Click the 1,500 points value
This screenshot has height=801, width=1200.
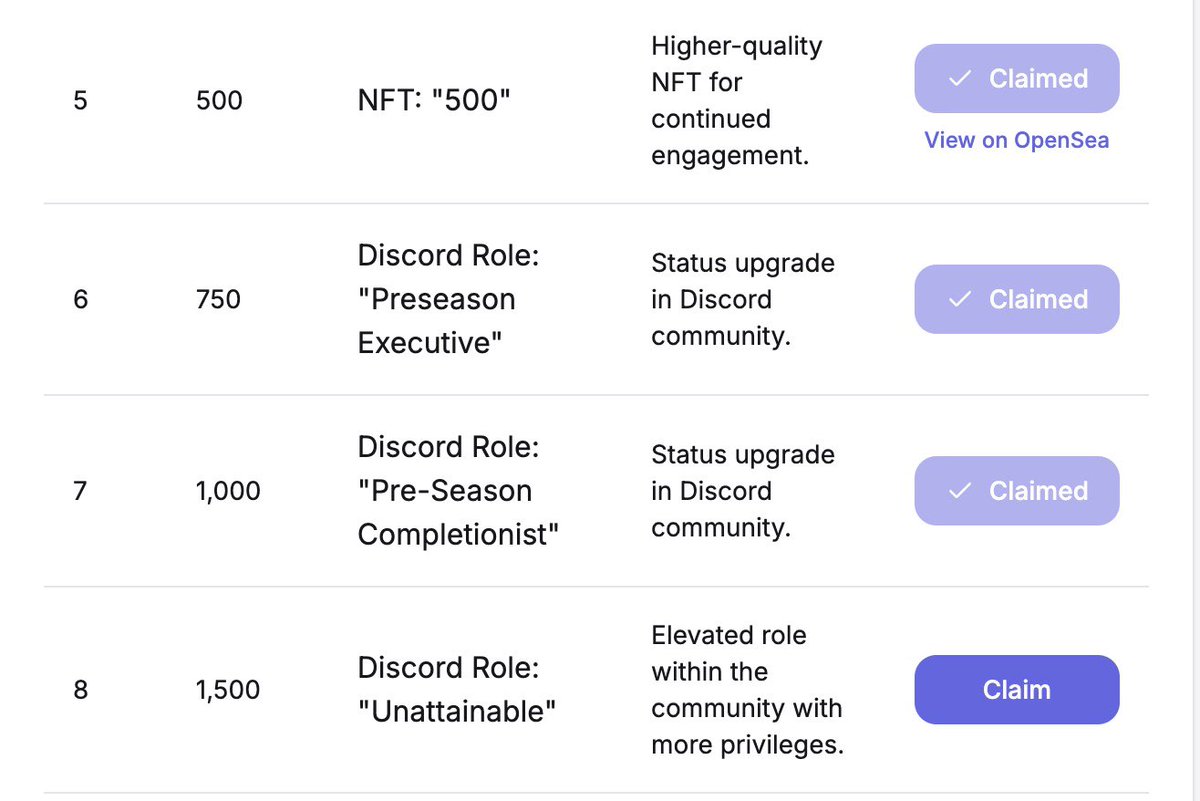point(228,690)
